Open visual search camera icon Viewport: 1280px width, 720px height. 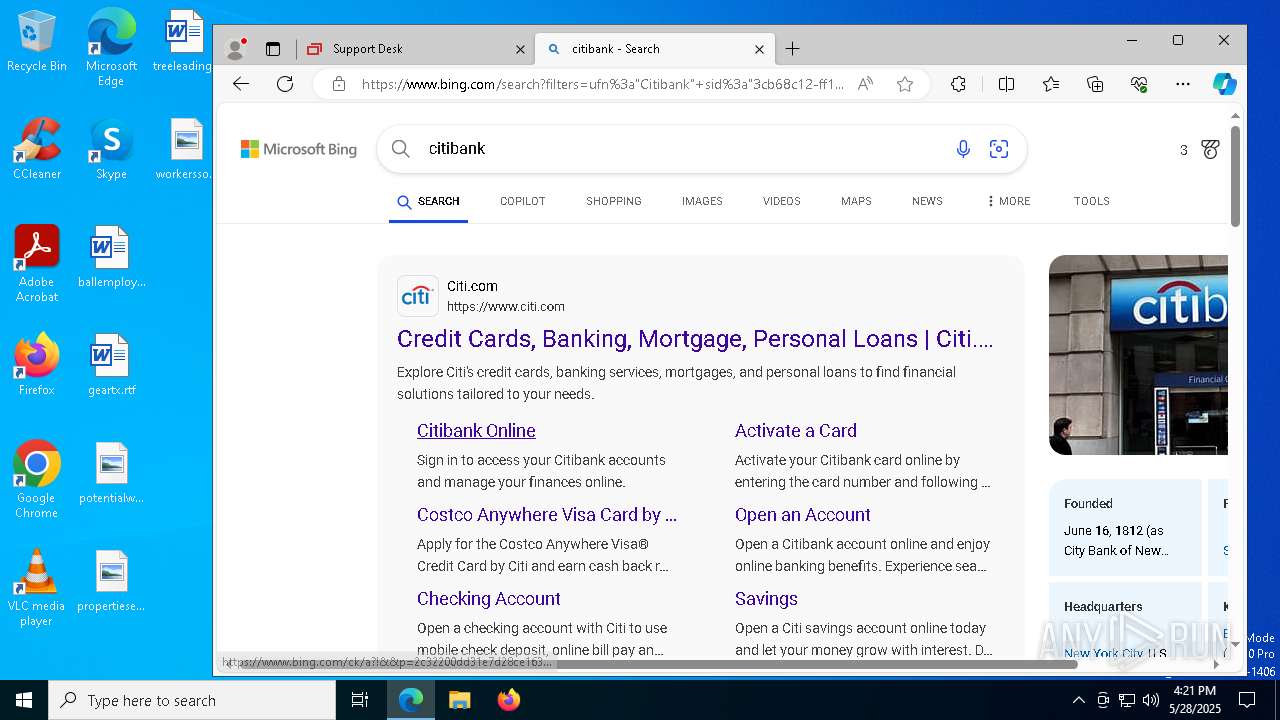pos(999,149)
